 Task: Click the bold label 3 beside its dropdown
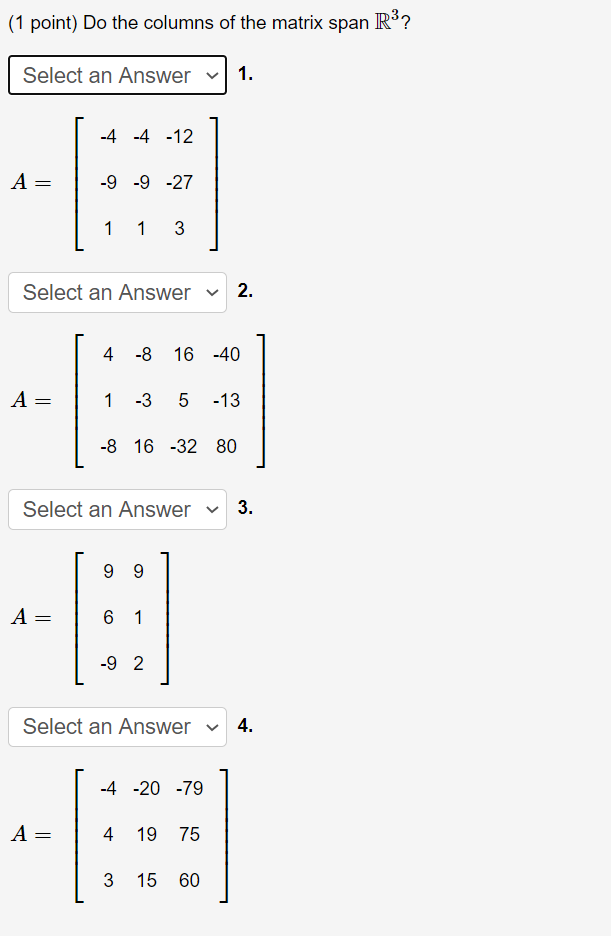coord(244,509)
